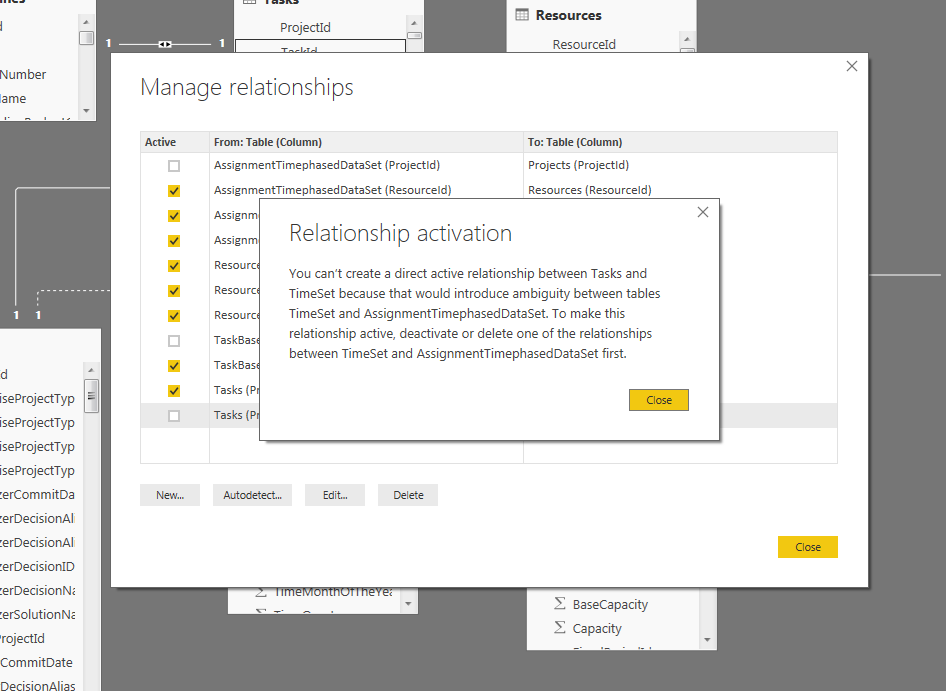
Task: Select Capacity field in bottom table
Action: click(597, 628)
